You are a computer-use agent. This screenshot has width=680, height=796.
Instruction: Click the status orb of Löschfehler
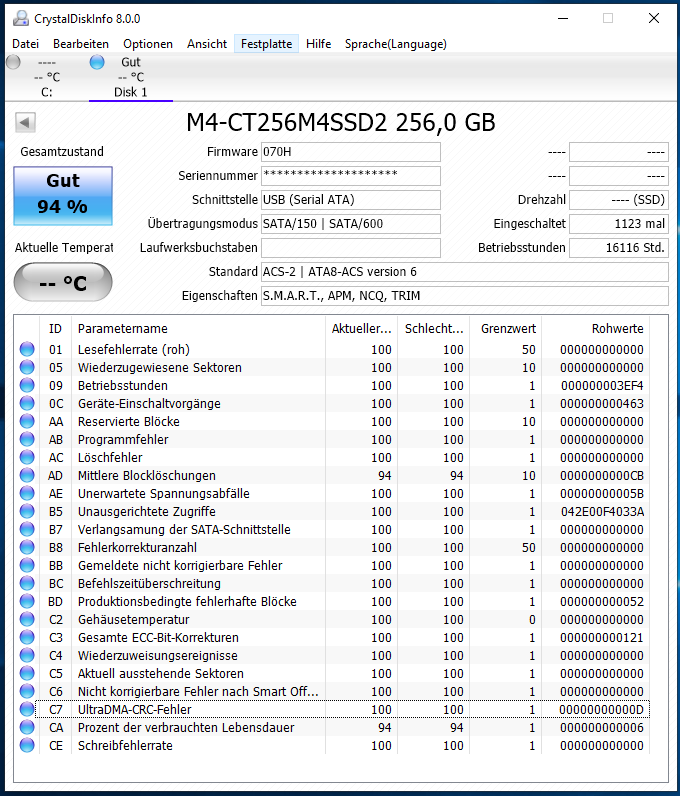tap(27, 457)
